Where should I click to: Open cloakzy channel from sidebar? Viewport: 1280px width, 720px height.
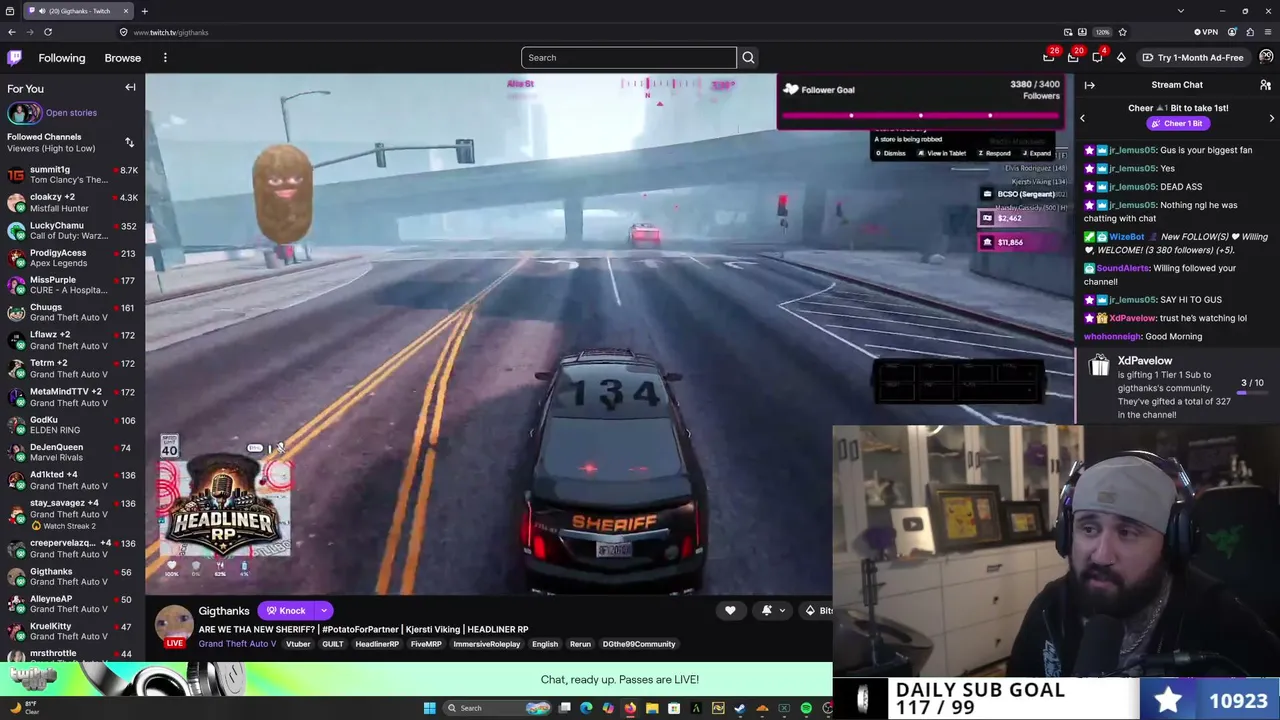click(72, 203)
